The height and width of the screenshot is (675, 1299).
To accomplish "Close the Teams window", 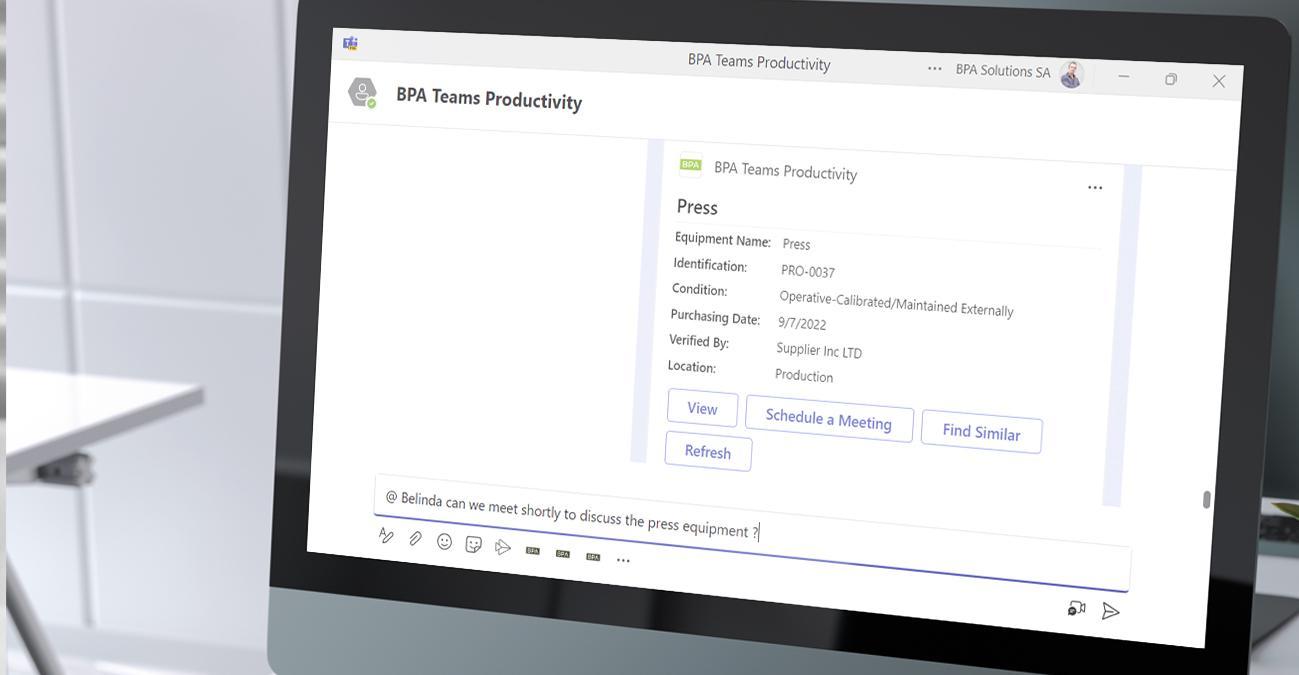I will 1218,81.
